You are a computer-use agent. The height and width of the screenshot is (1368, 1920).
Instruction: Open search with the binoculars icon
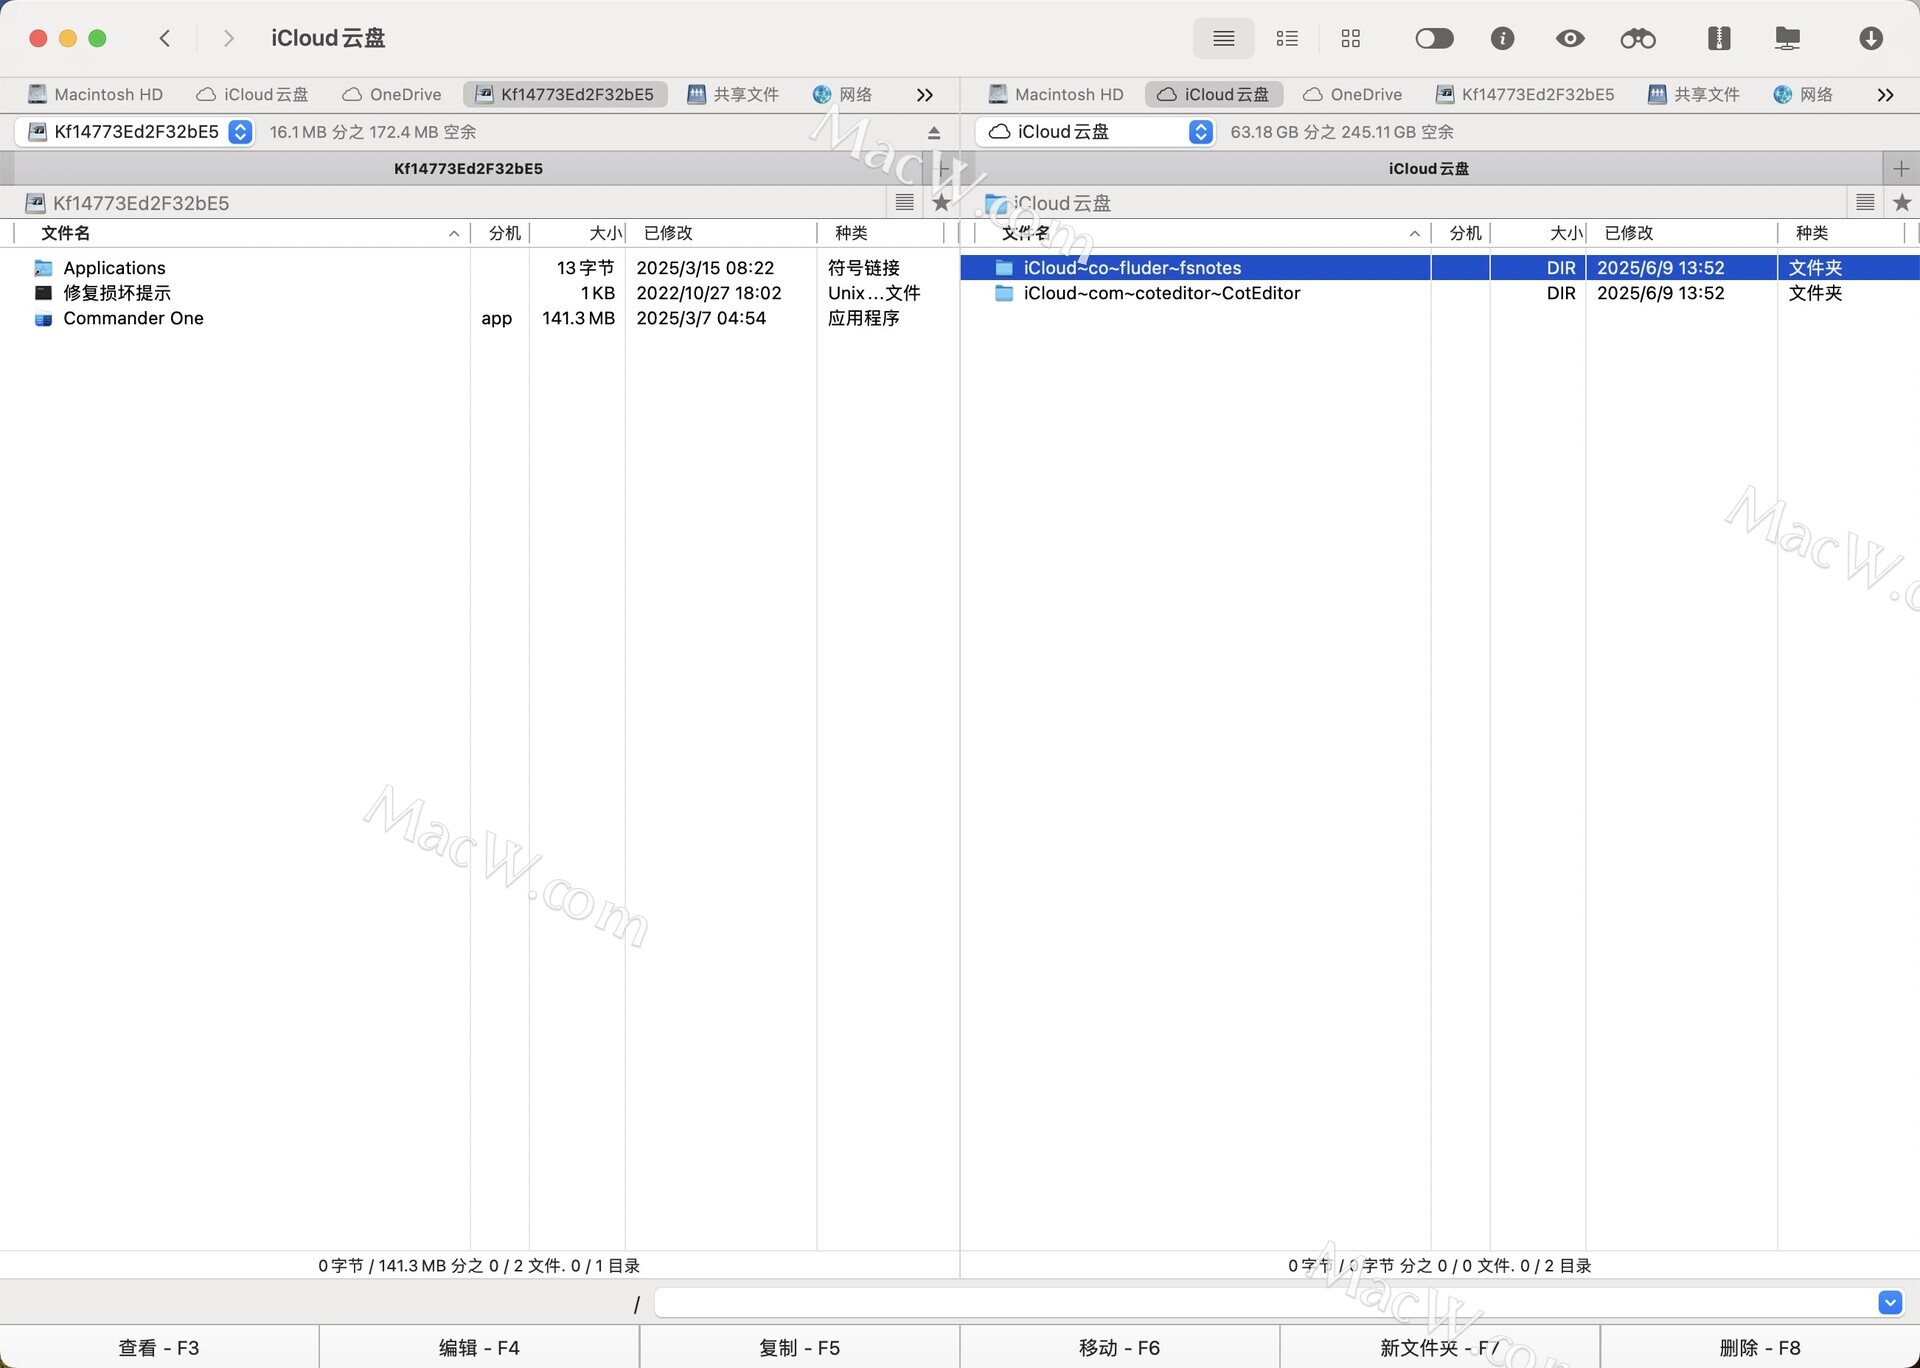point(1638,39)
